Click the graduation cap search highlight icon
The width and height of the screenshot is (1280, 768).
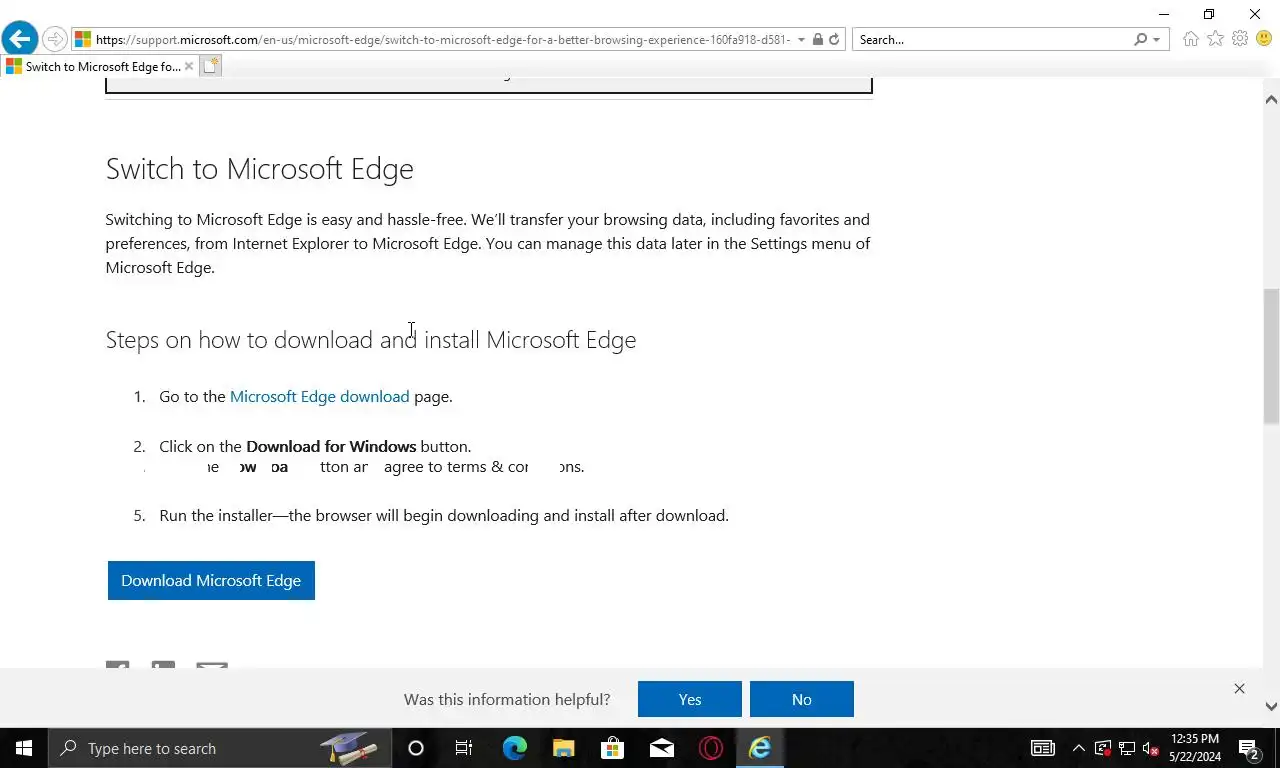click(x=349, y=748)
